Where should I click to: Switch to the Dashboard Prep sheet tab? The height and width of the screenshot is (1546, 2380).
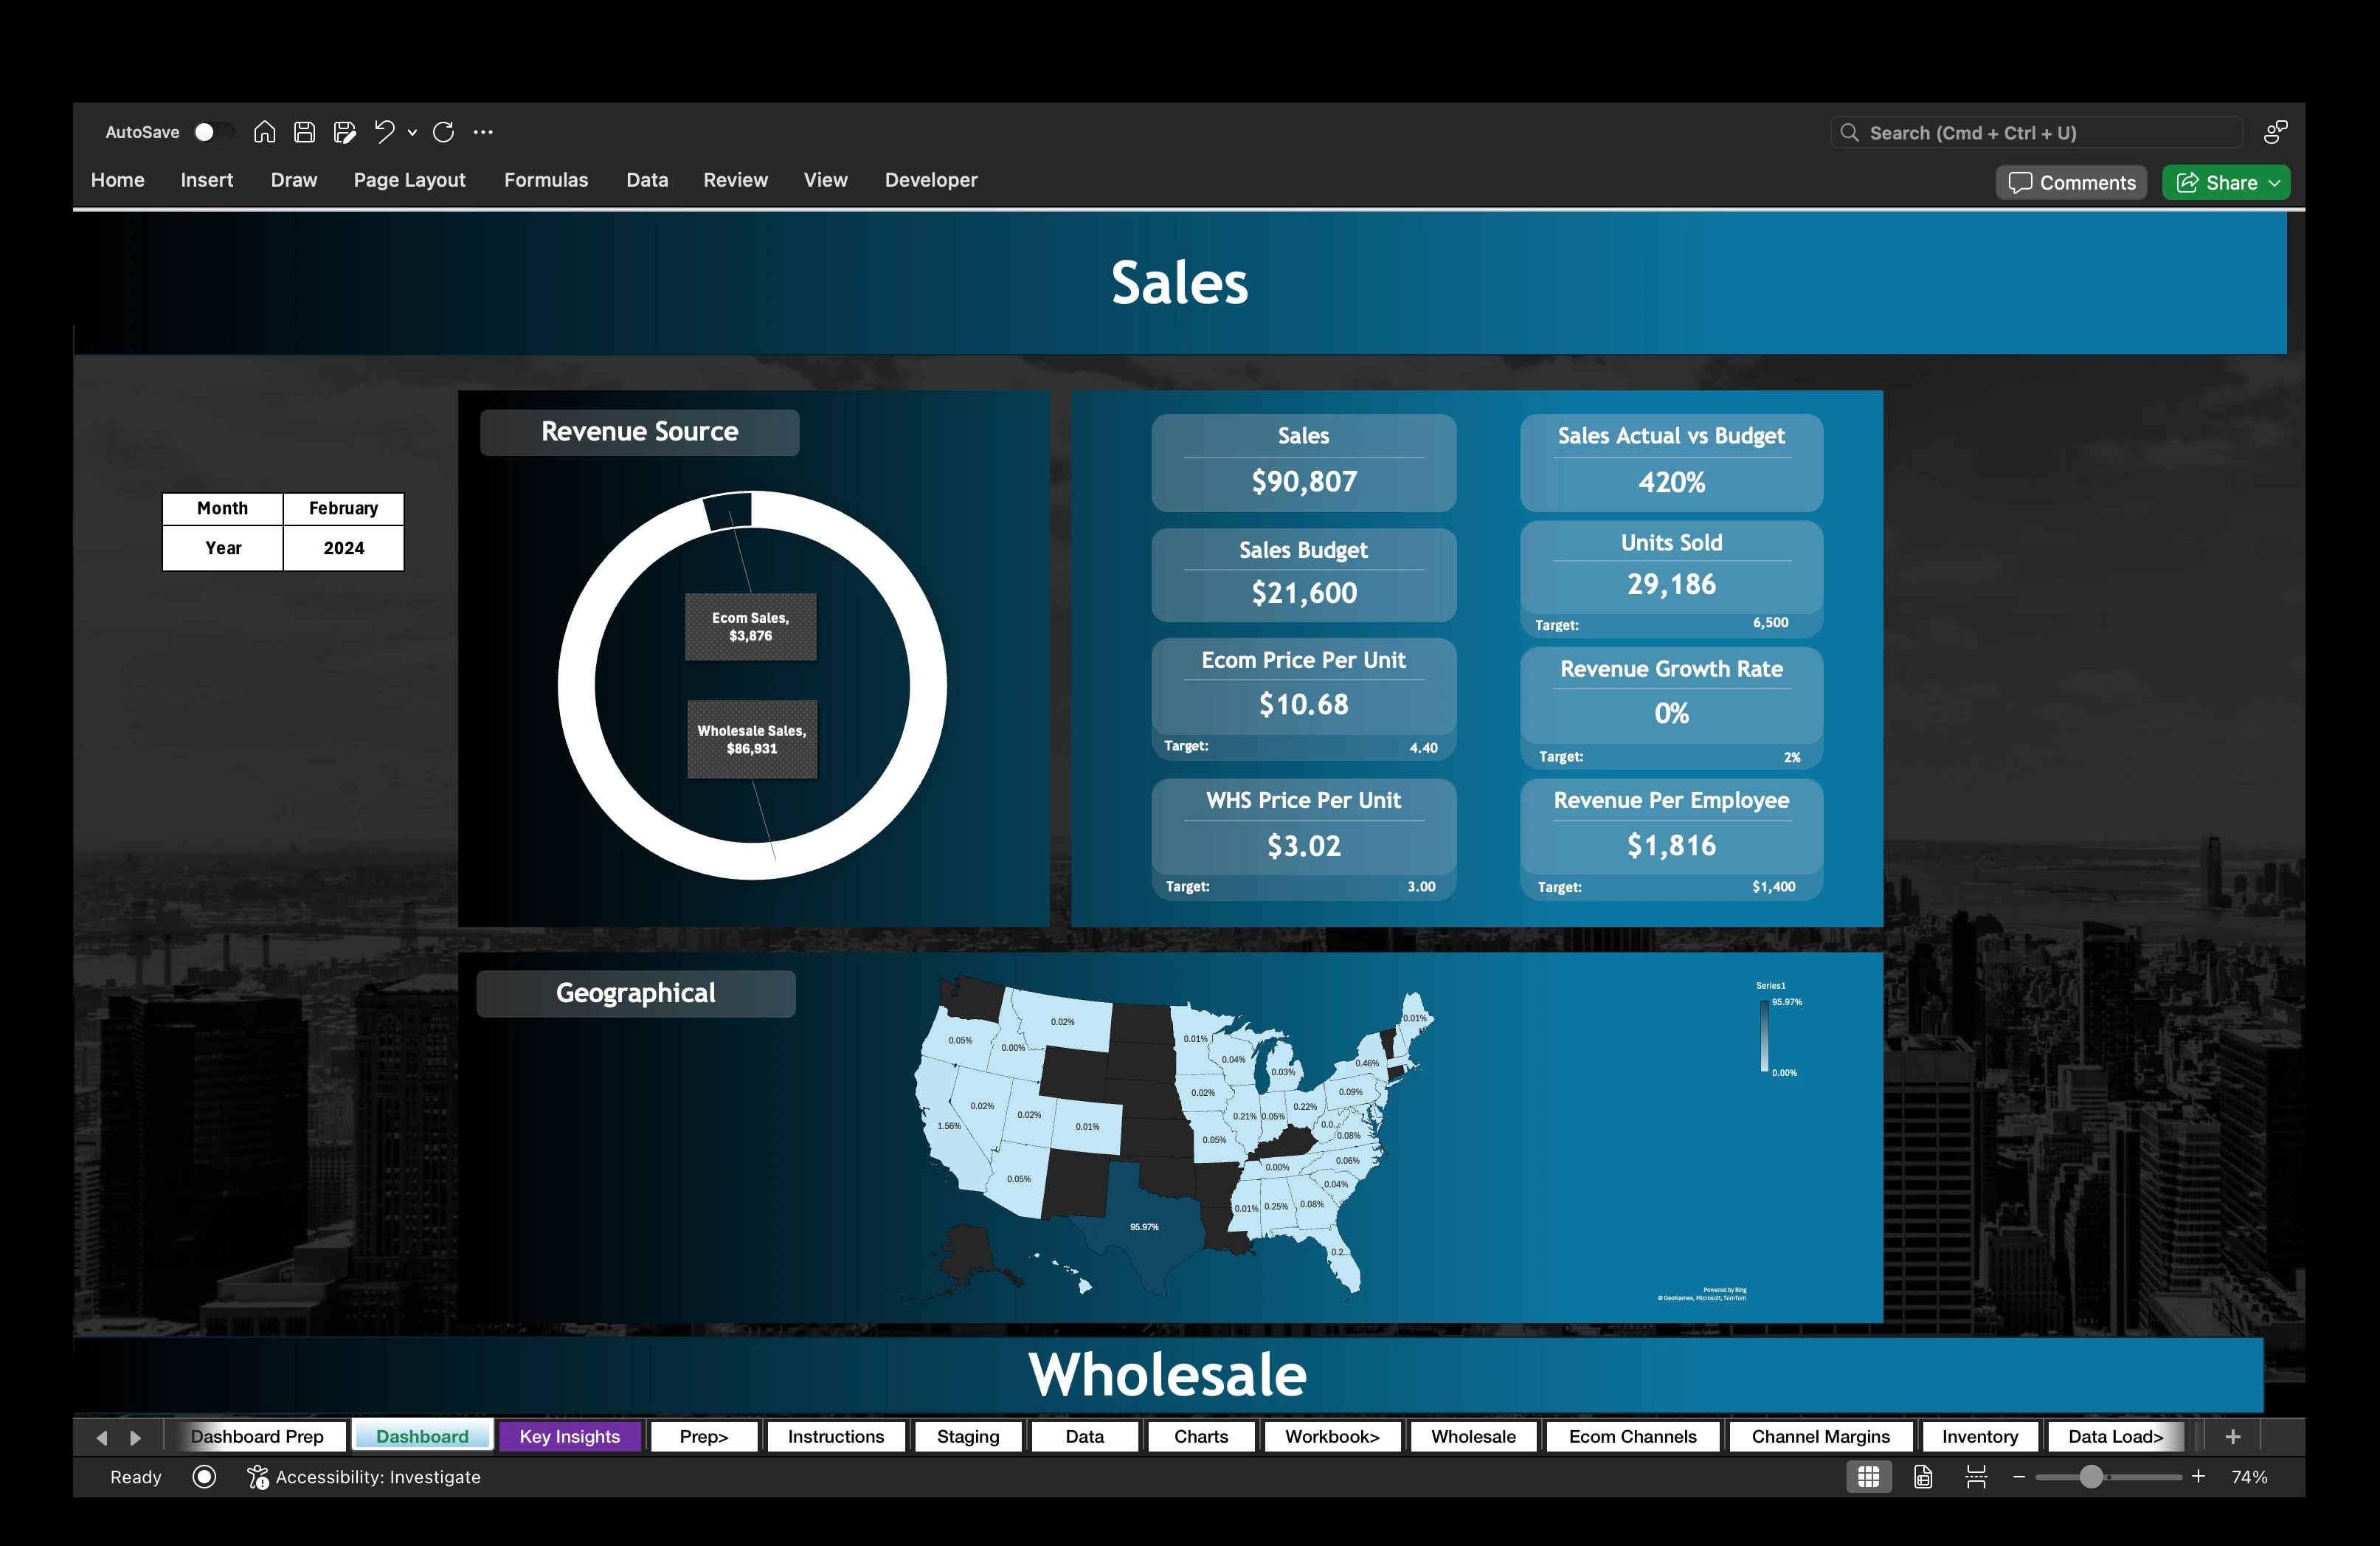(257, 1436)
